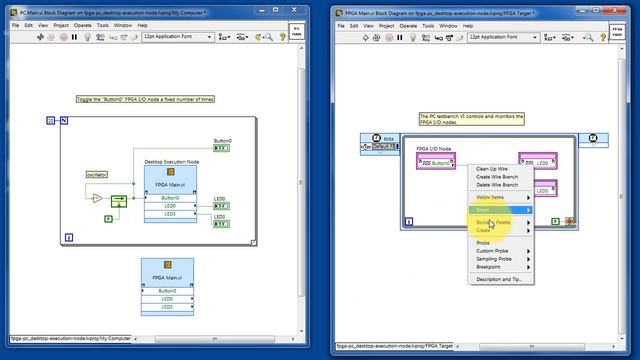Open the font dropdown in PC Main window
This screenshot has height=360, width=640.
pyautogui.click(x=178, y=37)
